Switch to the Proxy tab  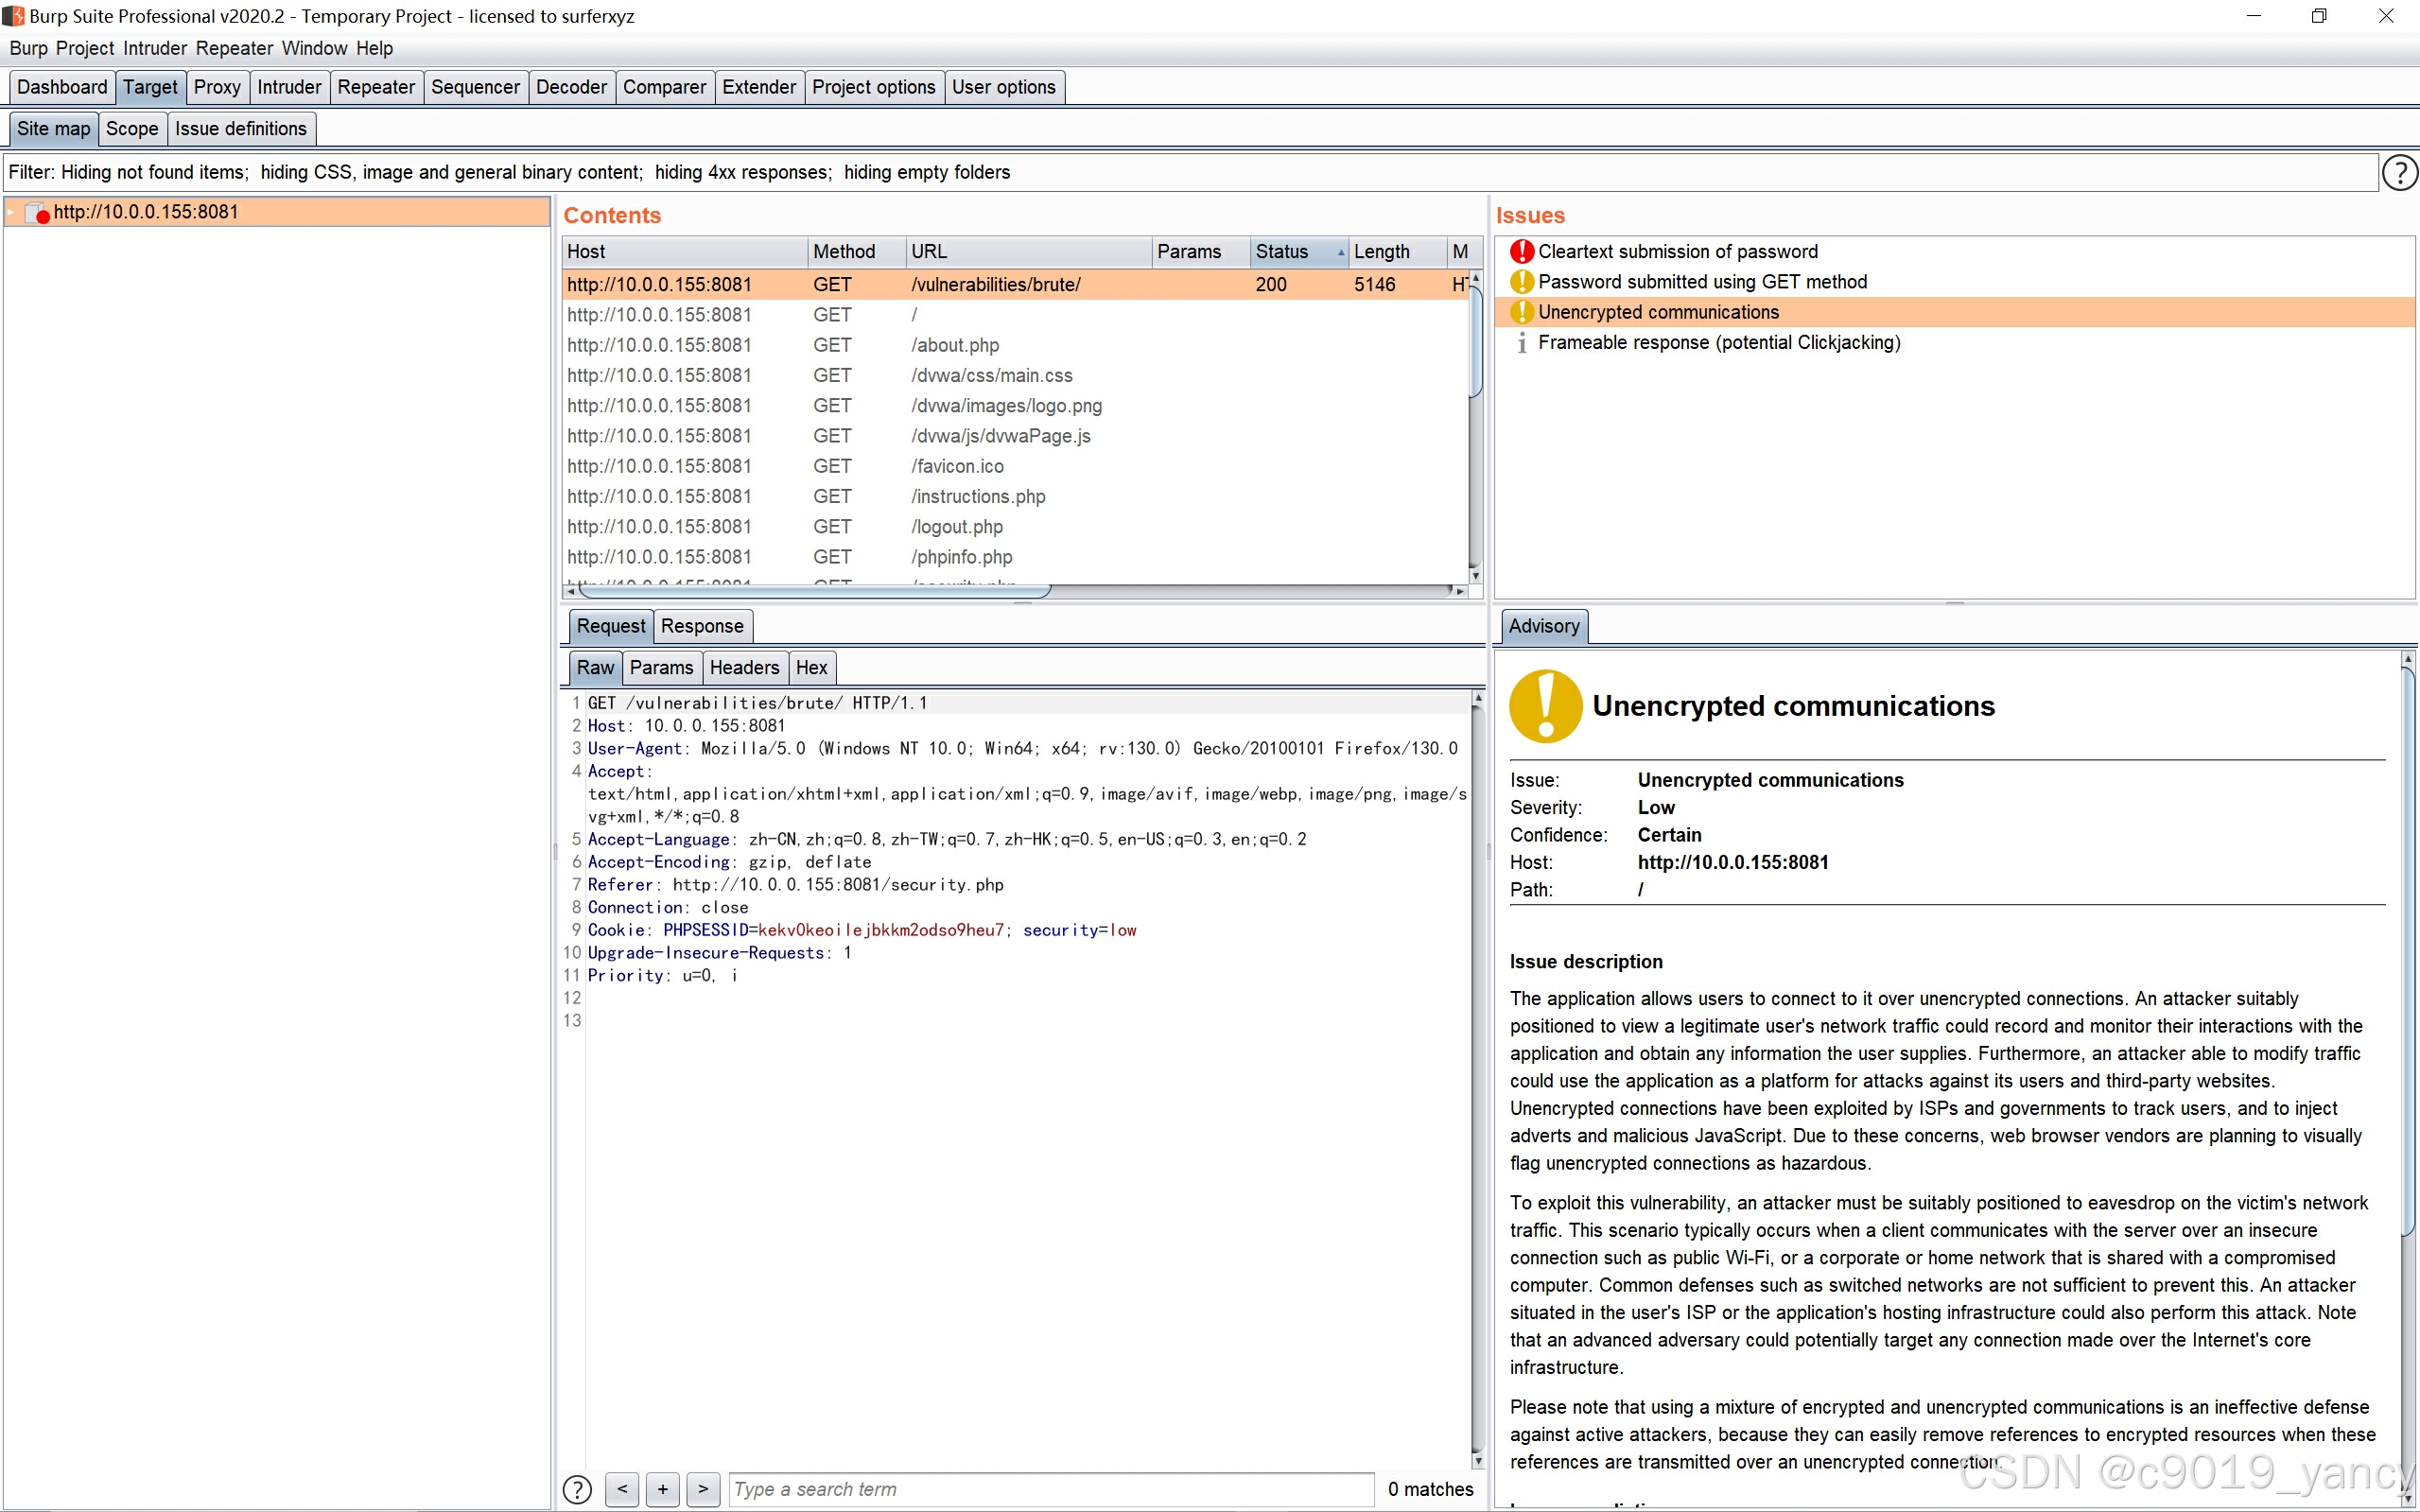click(217, 87)
